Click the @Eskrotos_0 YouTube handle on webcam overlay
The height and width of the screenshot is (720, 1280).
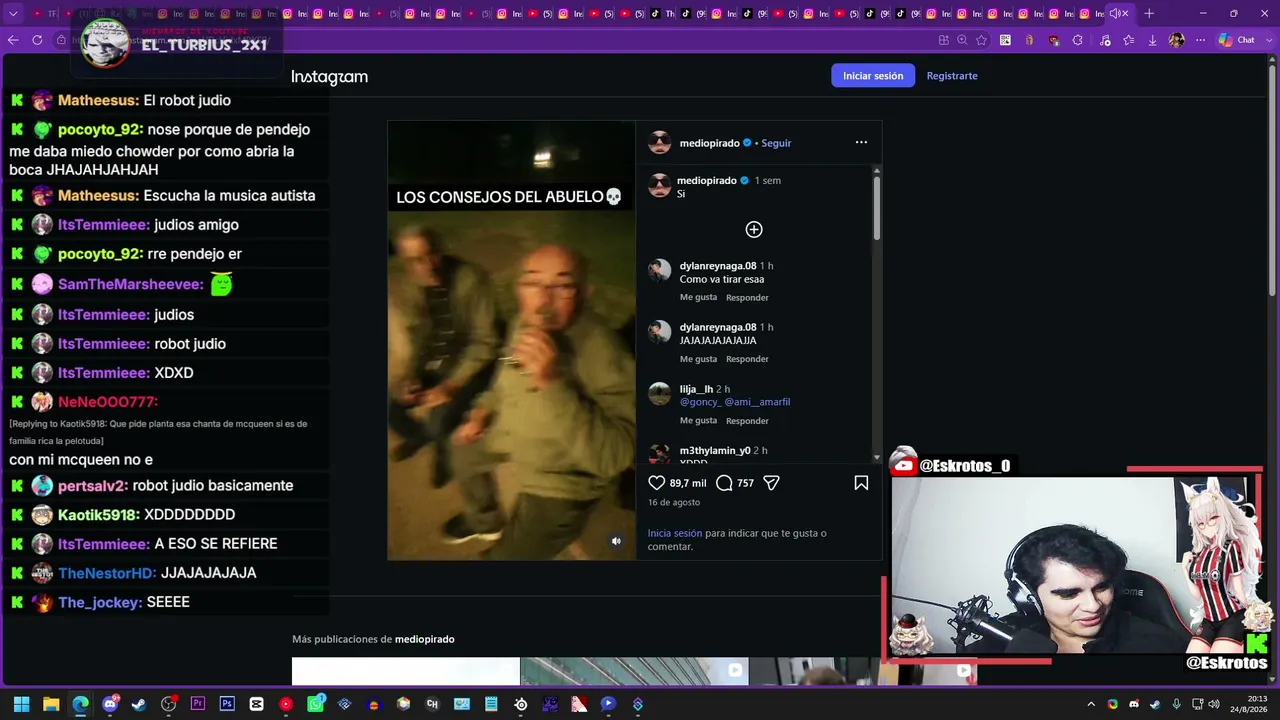(x=964, y=466)
